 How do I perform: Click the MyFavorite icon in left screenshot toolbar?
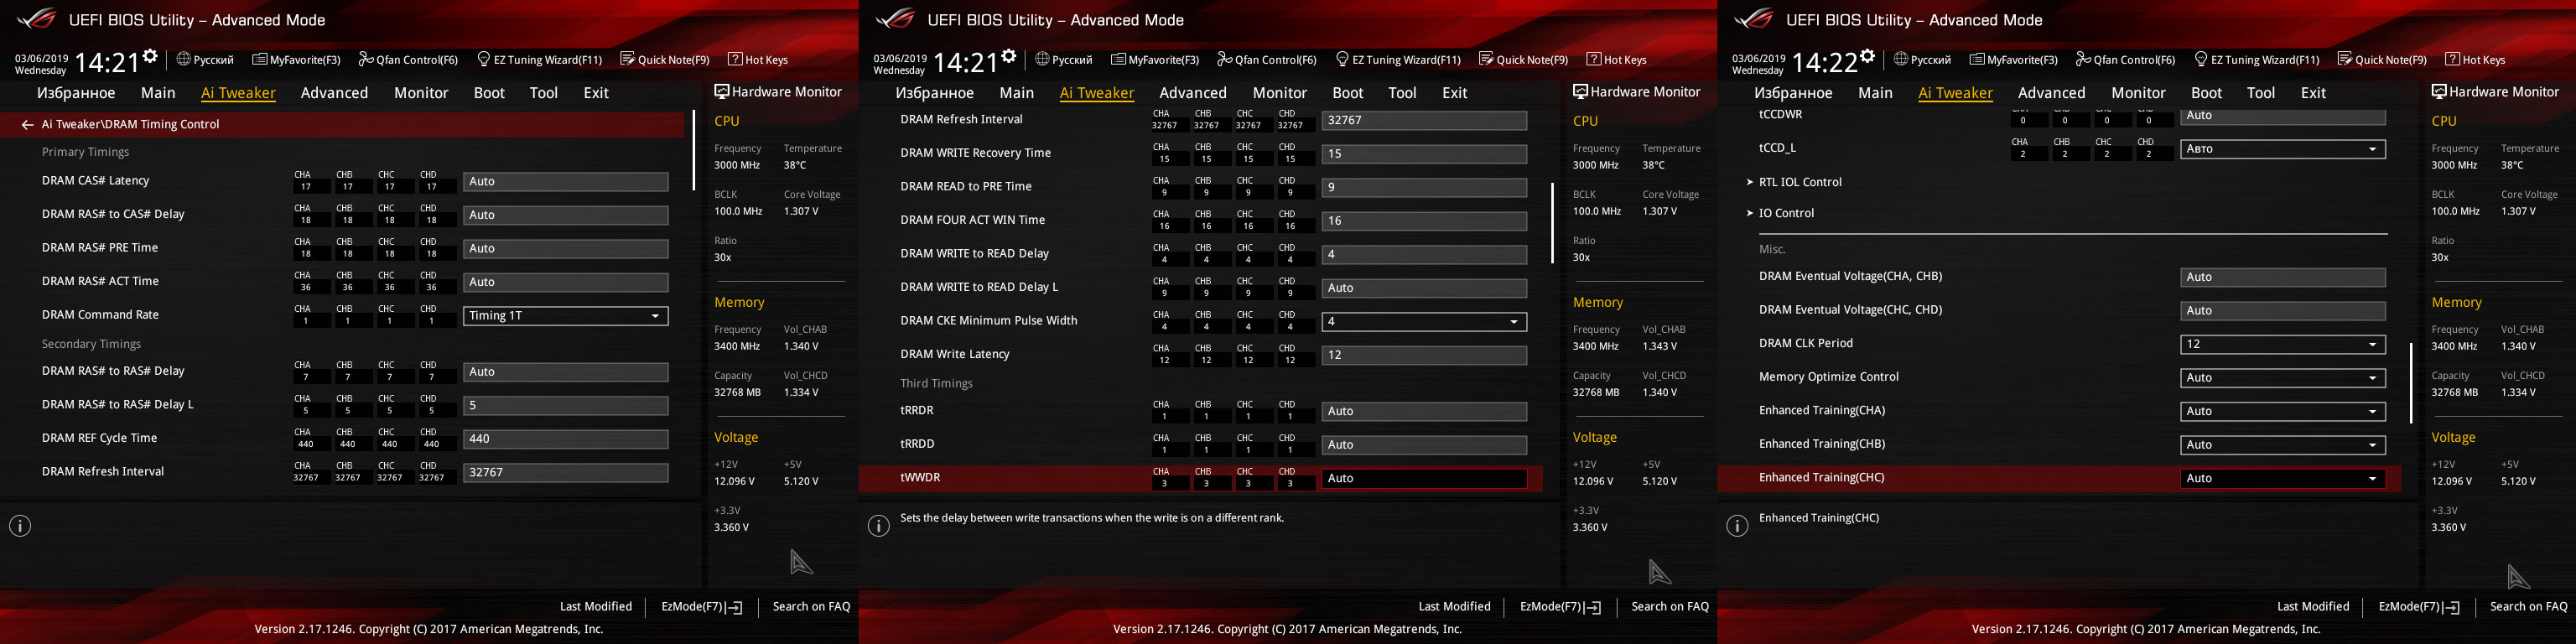click(260, 59)
